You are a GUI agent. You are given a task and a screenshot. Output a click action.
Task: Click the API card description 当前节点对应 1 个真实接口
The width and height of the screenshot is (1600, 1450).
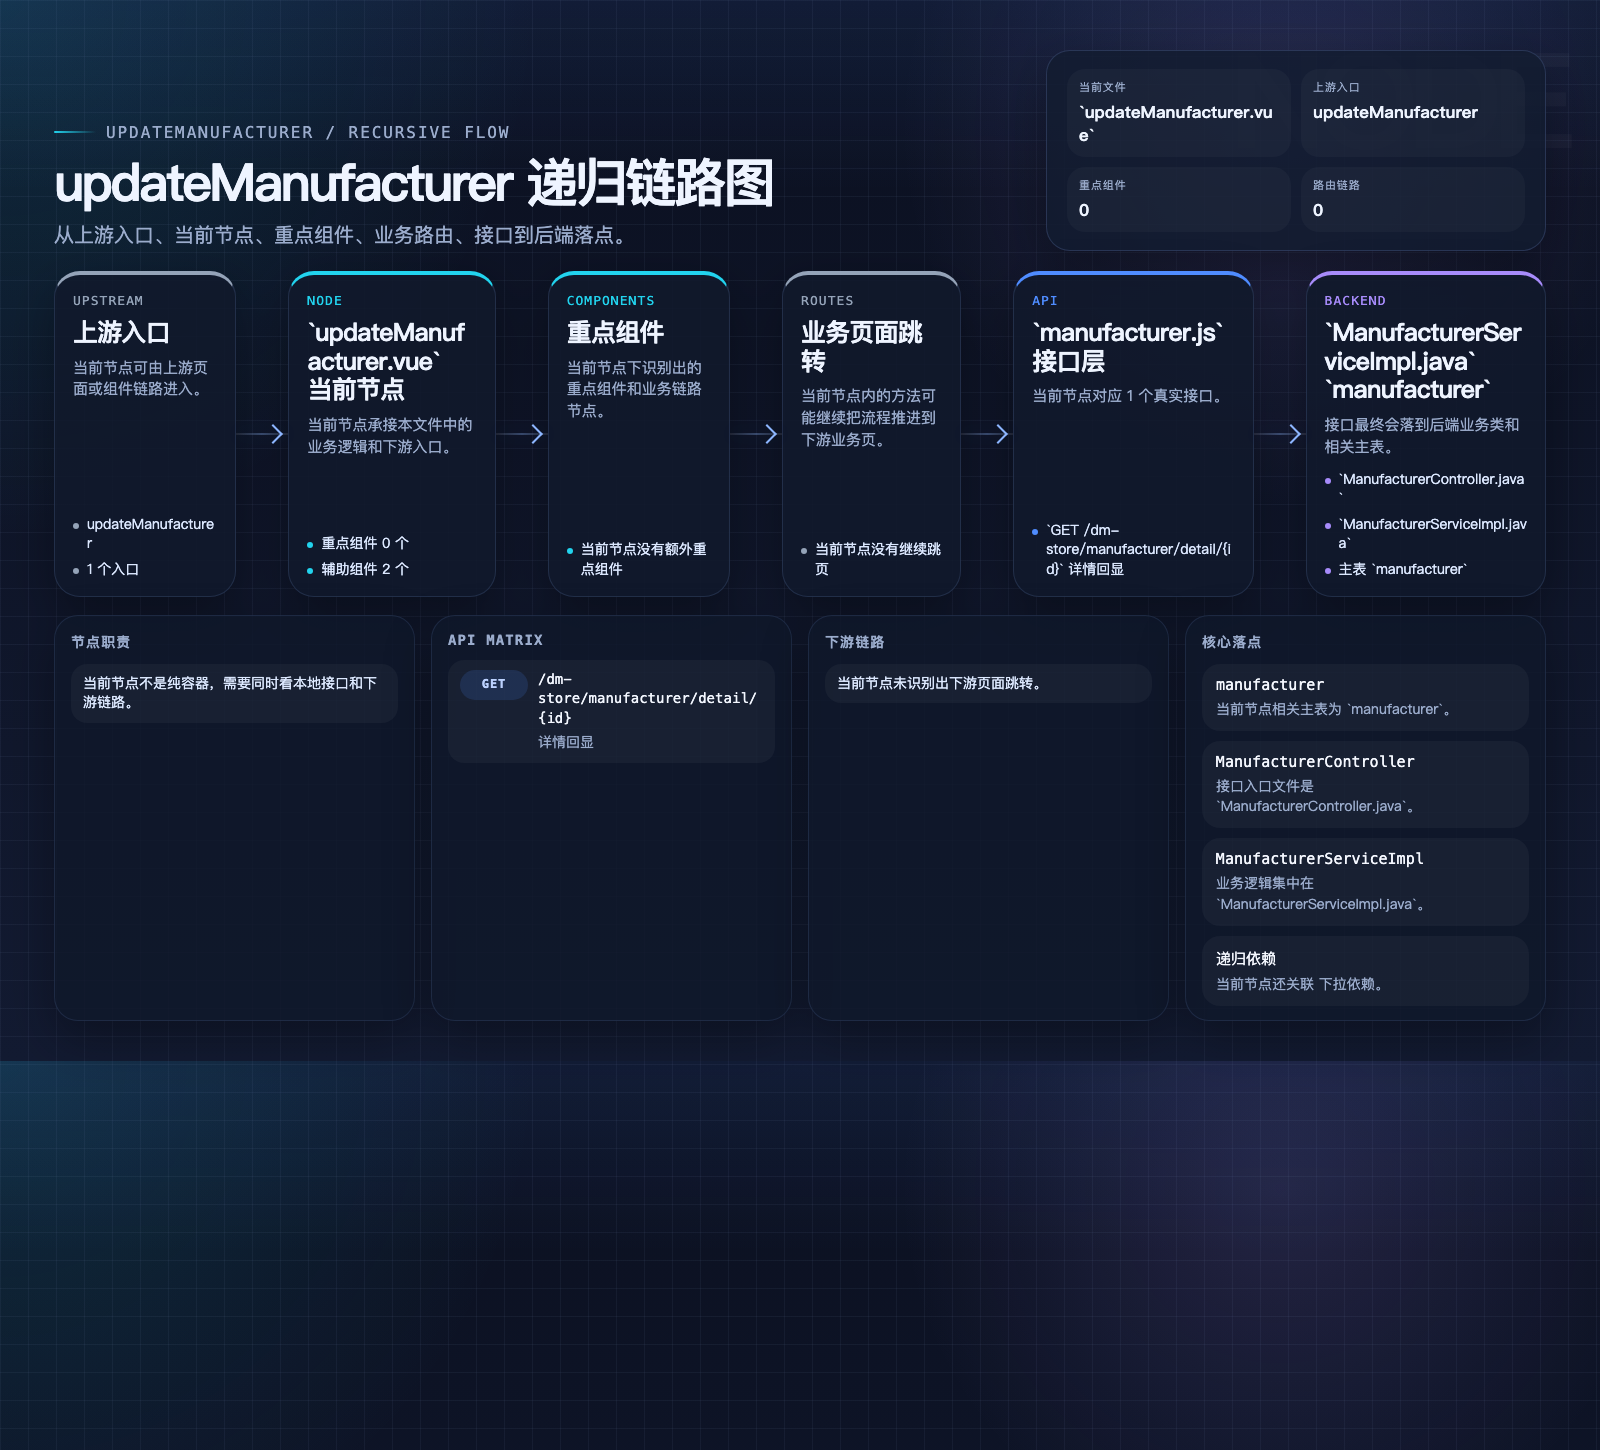coord(1128,396)
